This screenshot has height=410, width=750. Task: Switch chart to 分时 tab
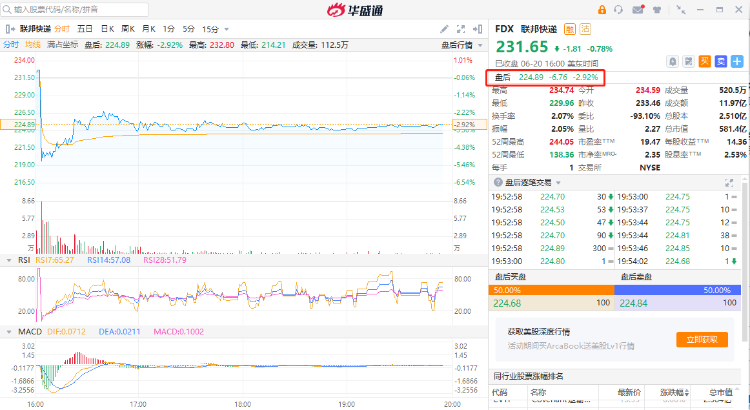point(62,29)
